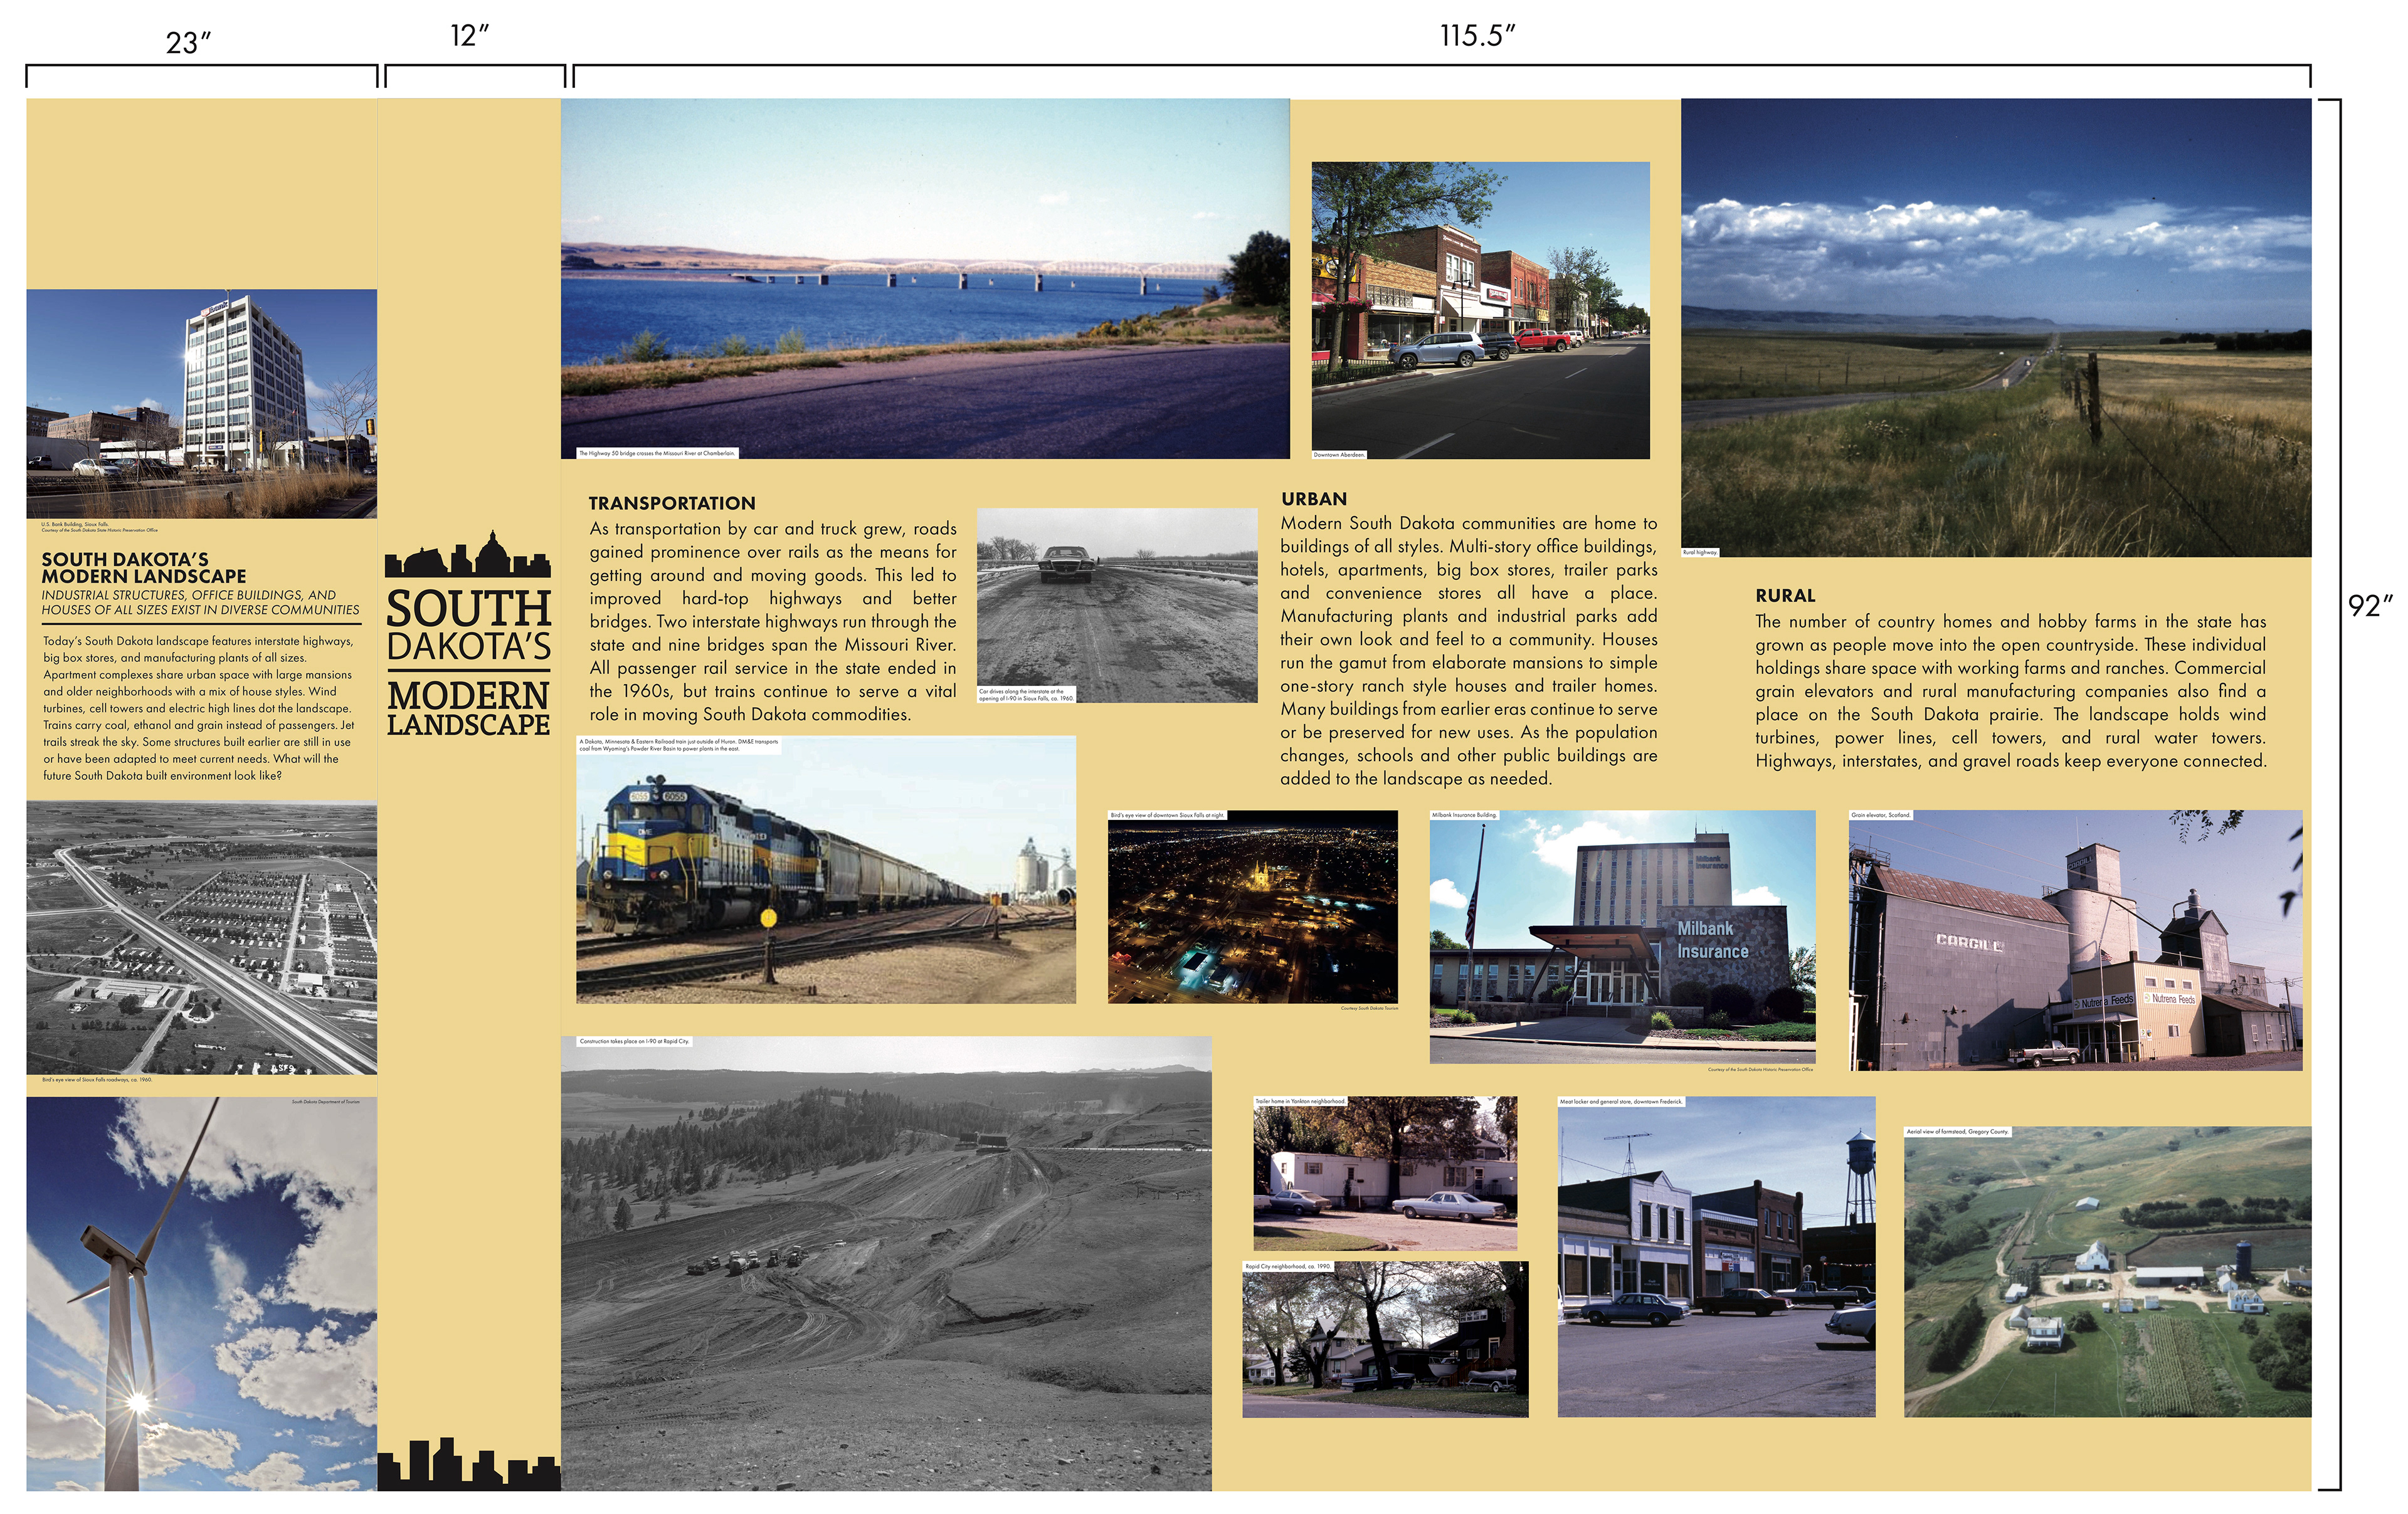
Task: Click caption "Trailer home in Yankton neighborhood"
Action: [x=1301, y=1101]
